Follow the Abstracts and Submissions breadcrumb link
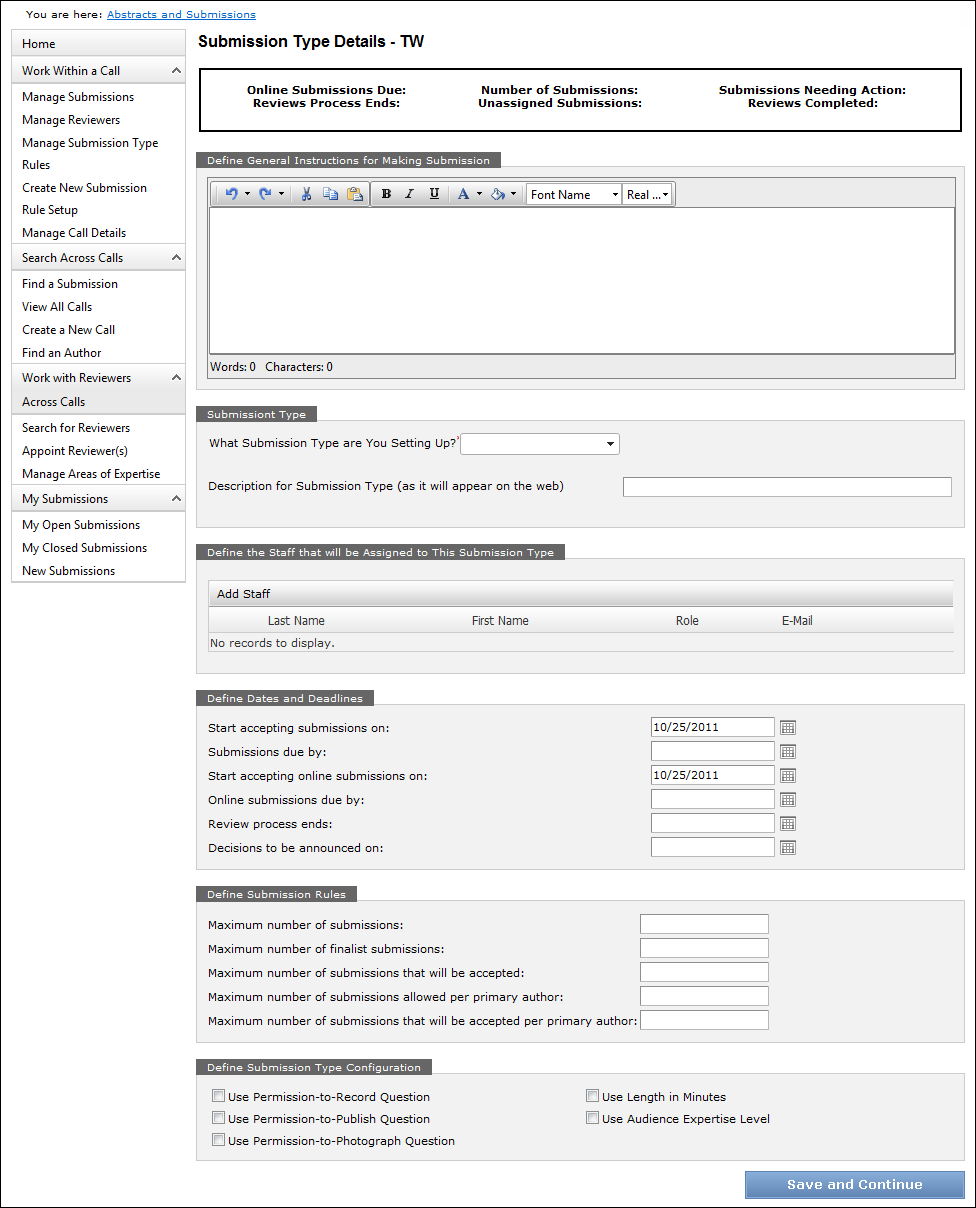This screenshot has width=976, height=1208. tap(181, 14)
